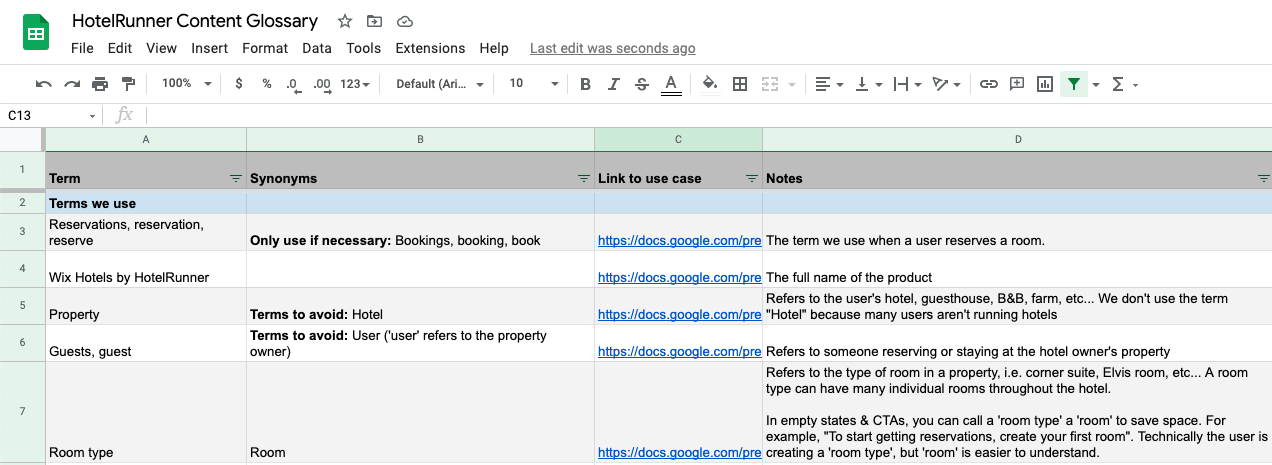This screenshot has width=1272, height=465.
Task: Open filter views dropdown arrow
Action: point(1096,85)
